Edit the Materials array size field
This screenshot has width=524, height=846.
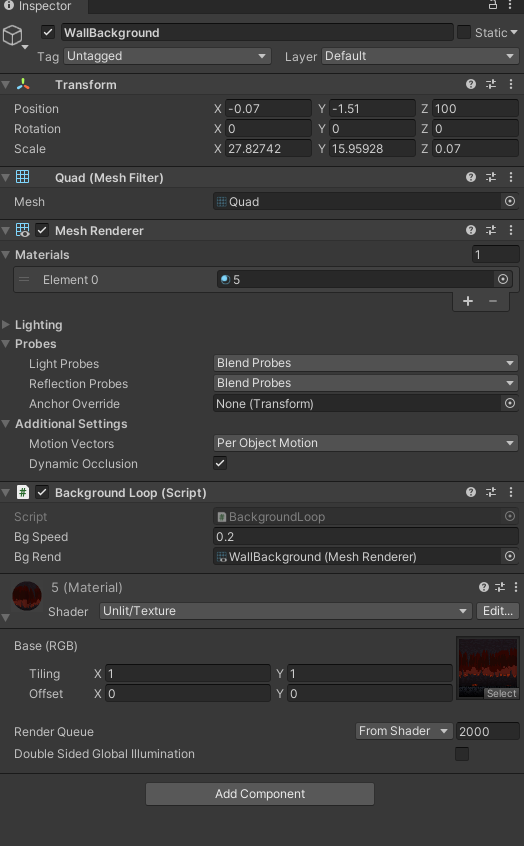pyautogui.click(x=495, y=254)
